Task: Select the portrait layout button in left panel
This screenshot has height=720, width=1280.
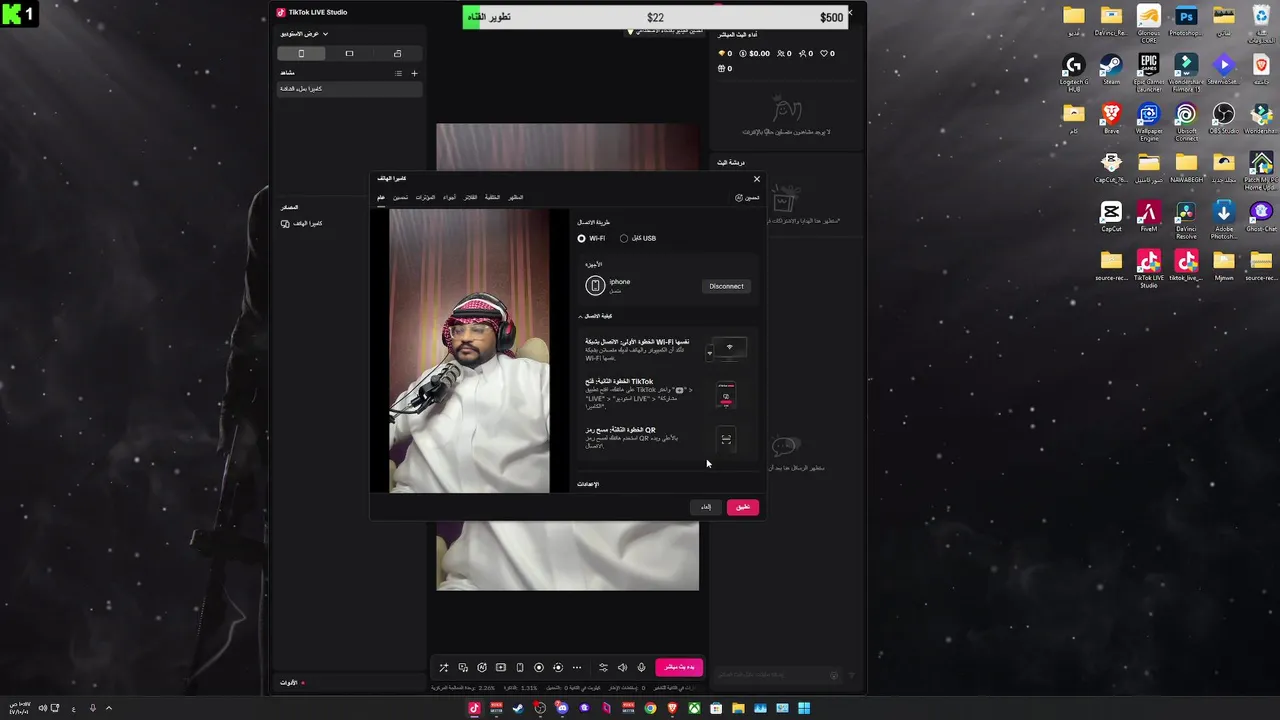Action: [x=301, y=53]
